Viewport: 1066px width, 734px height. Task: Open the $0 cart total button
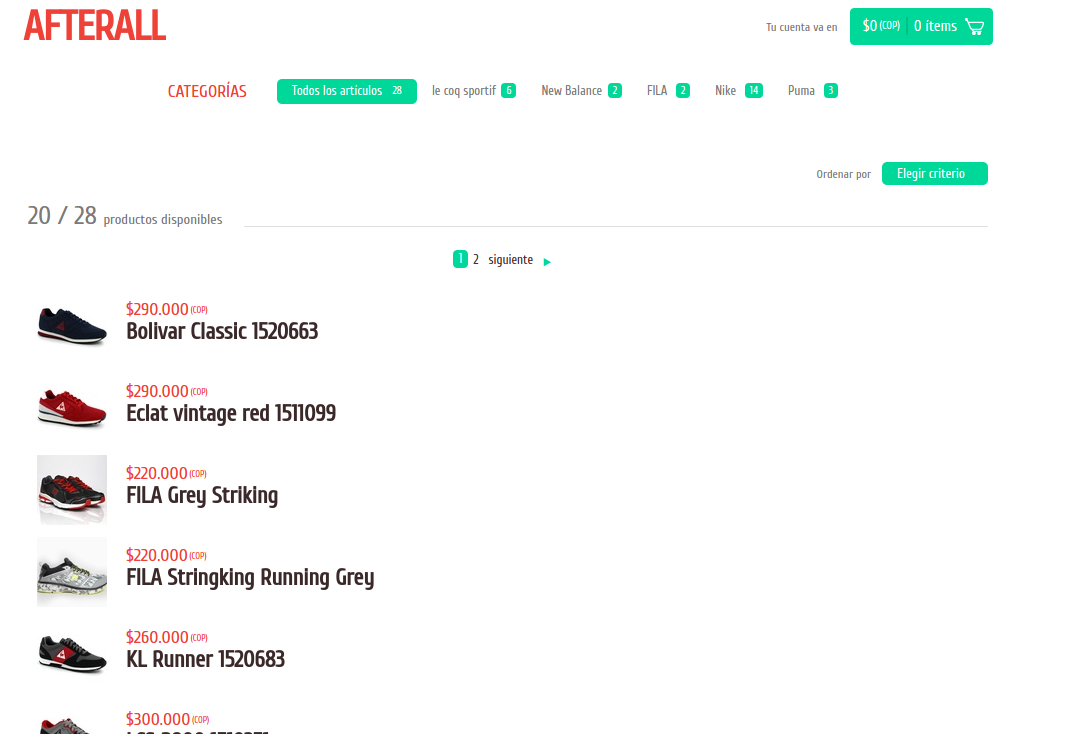point(880,26)
